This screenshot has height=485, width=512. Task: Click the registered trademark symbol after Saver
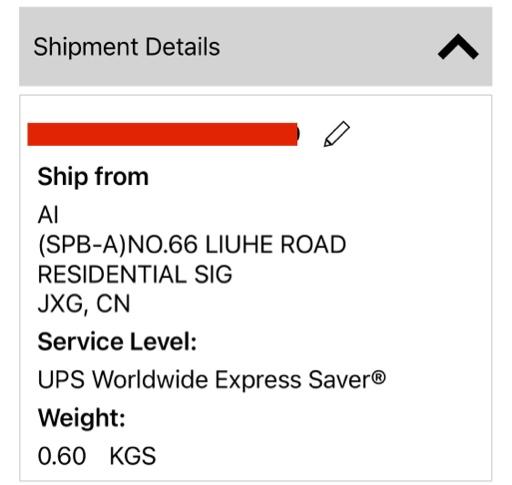379,377
